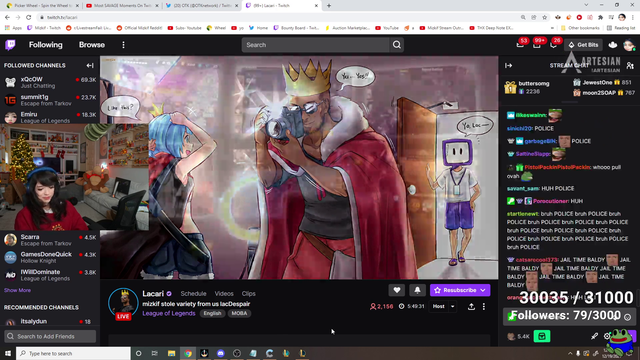The width and height of the screenshot is (640, 360).
Task: Click the Task View taskbar icon
Action: coord(155,353)
